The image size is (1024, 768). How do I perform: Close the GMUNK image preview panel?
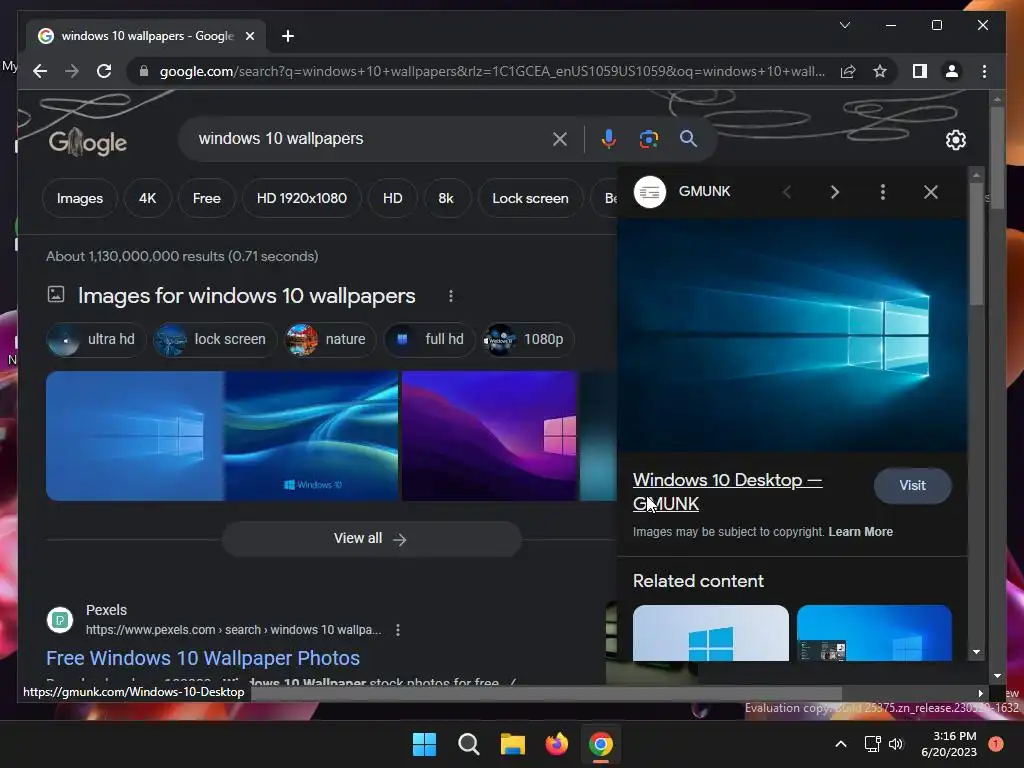click(931, 192)
